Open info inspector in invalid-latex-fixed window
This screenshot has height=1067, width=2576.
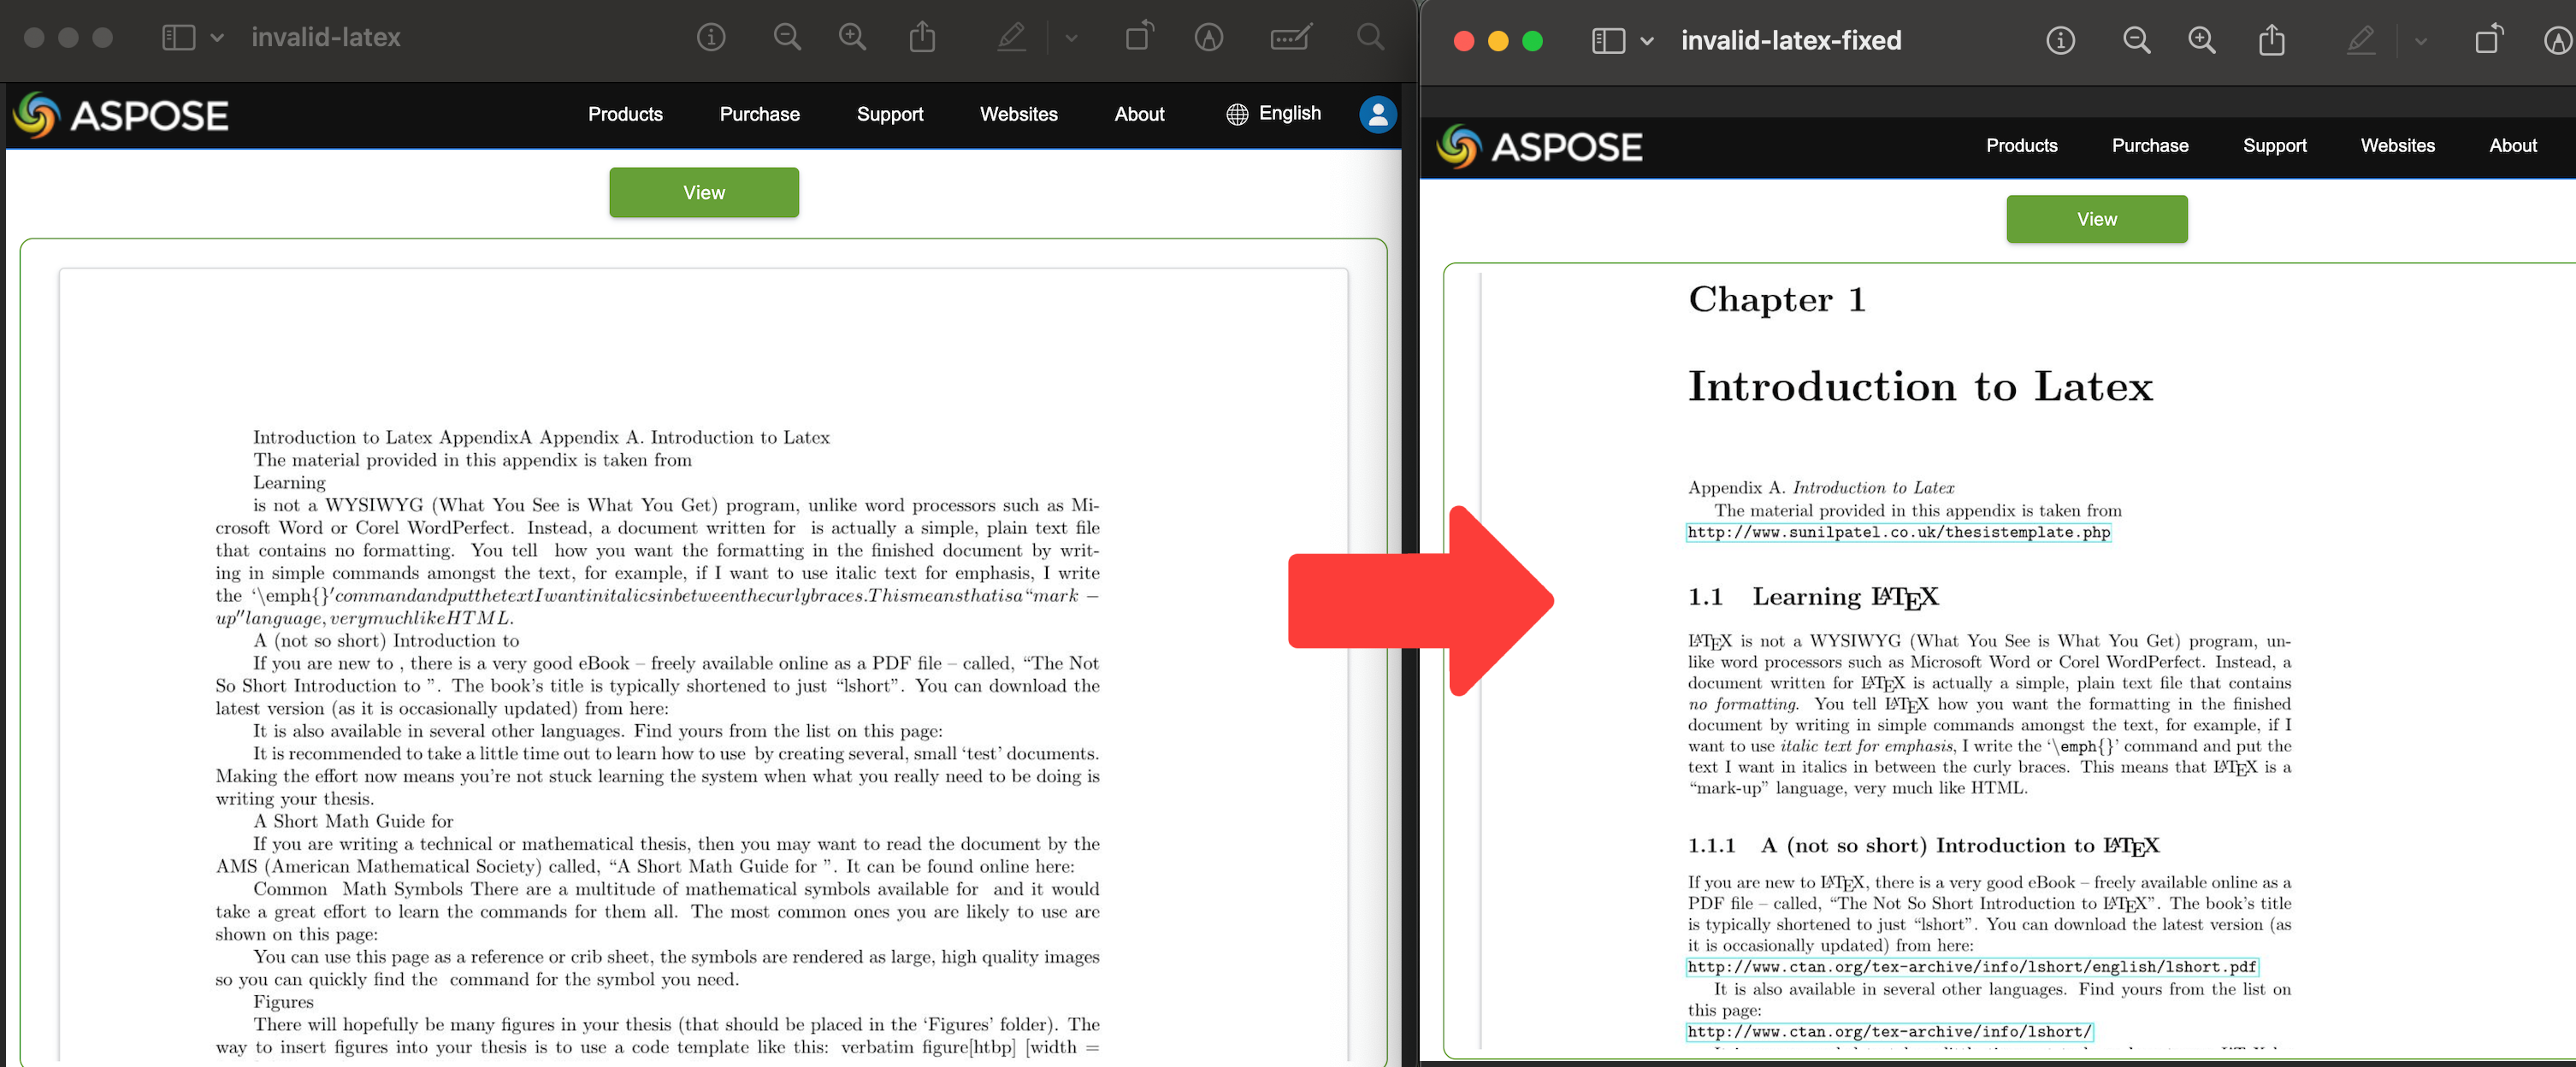point(2060,40)
